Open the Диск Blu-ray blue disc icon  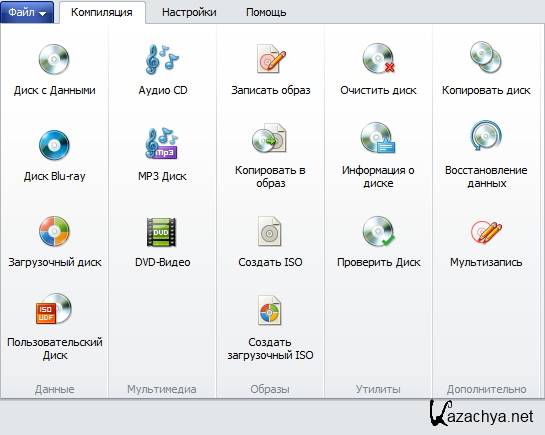(54, 145)
